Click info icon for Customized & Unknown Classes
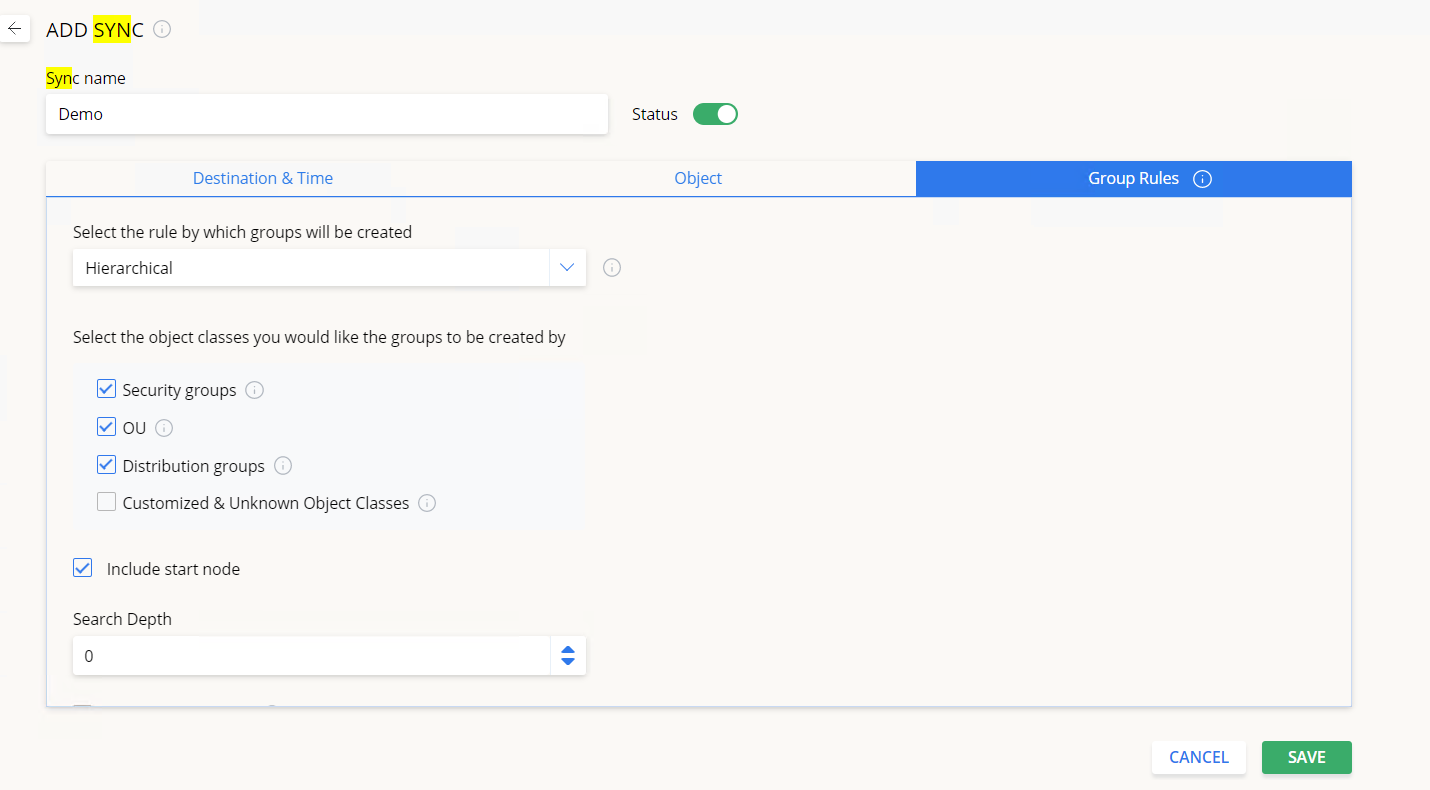This screenshot has width=1430, height=790. coord(427,503)
